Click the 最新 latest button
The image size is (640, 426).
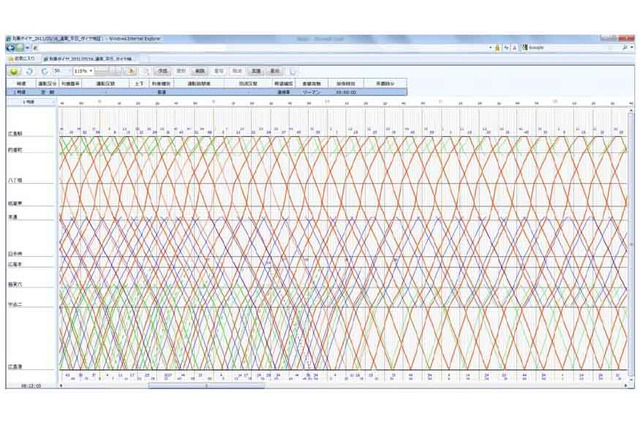tap(275, 71)
